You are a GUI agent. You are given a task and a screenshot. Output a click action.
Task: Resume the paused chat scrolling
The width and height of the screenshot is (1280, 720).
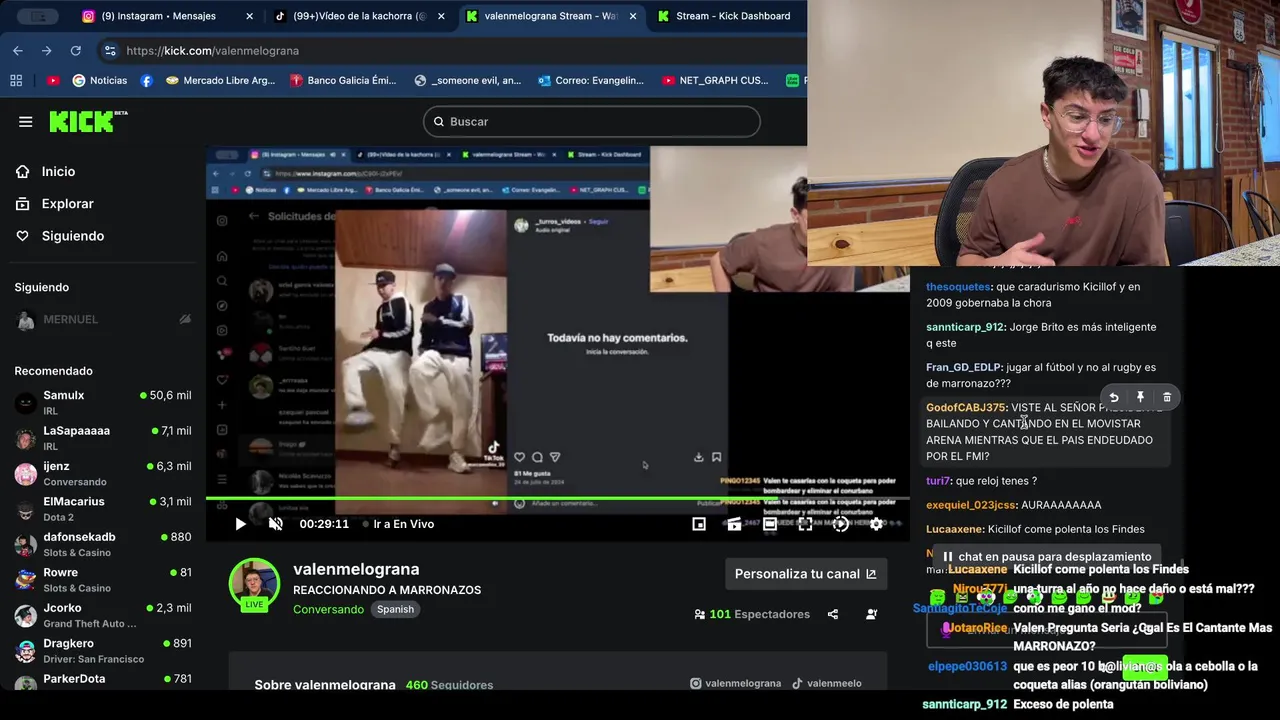click(1046, 557)
